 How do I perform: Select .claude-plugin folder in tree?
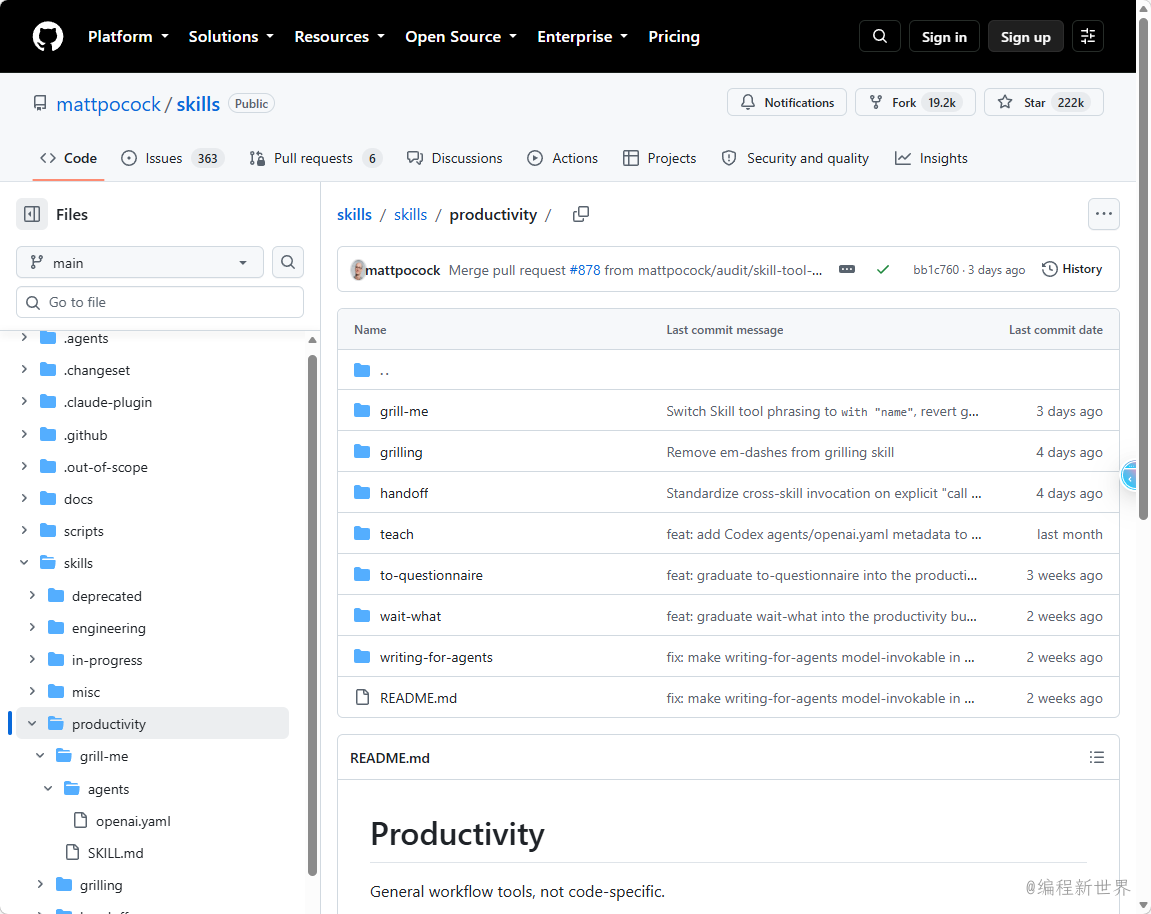tap(108, 402)
